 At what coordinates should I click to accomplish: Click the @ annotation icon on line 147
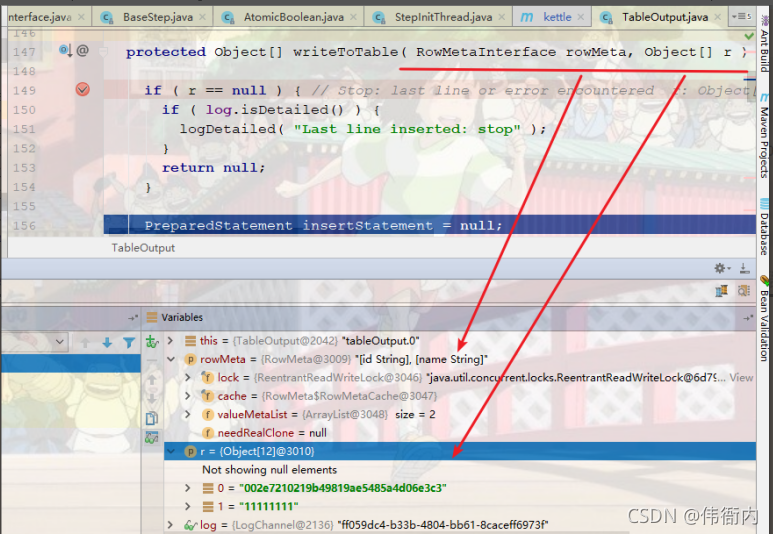[x=83, y=50]
